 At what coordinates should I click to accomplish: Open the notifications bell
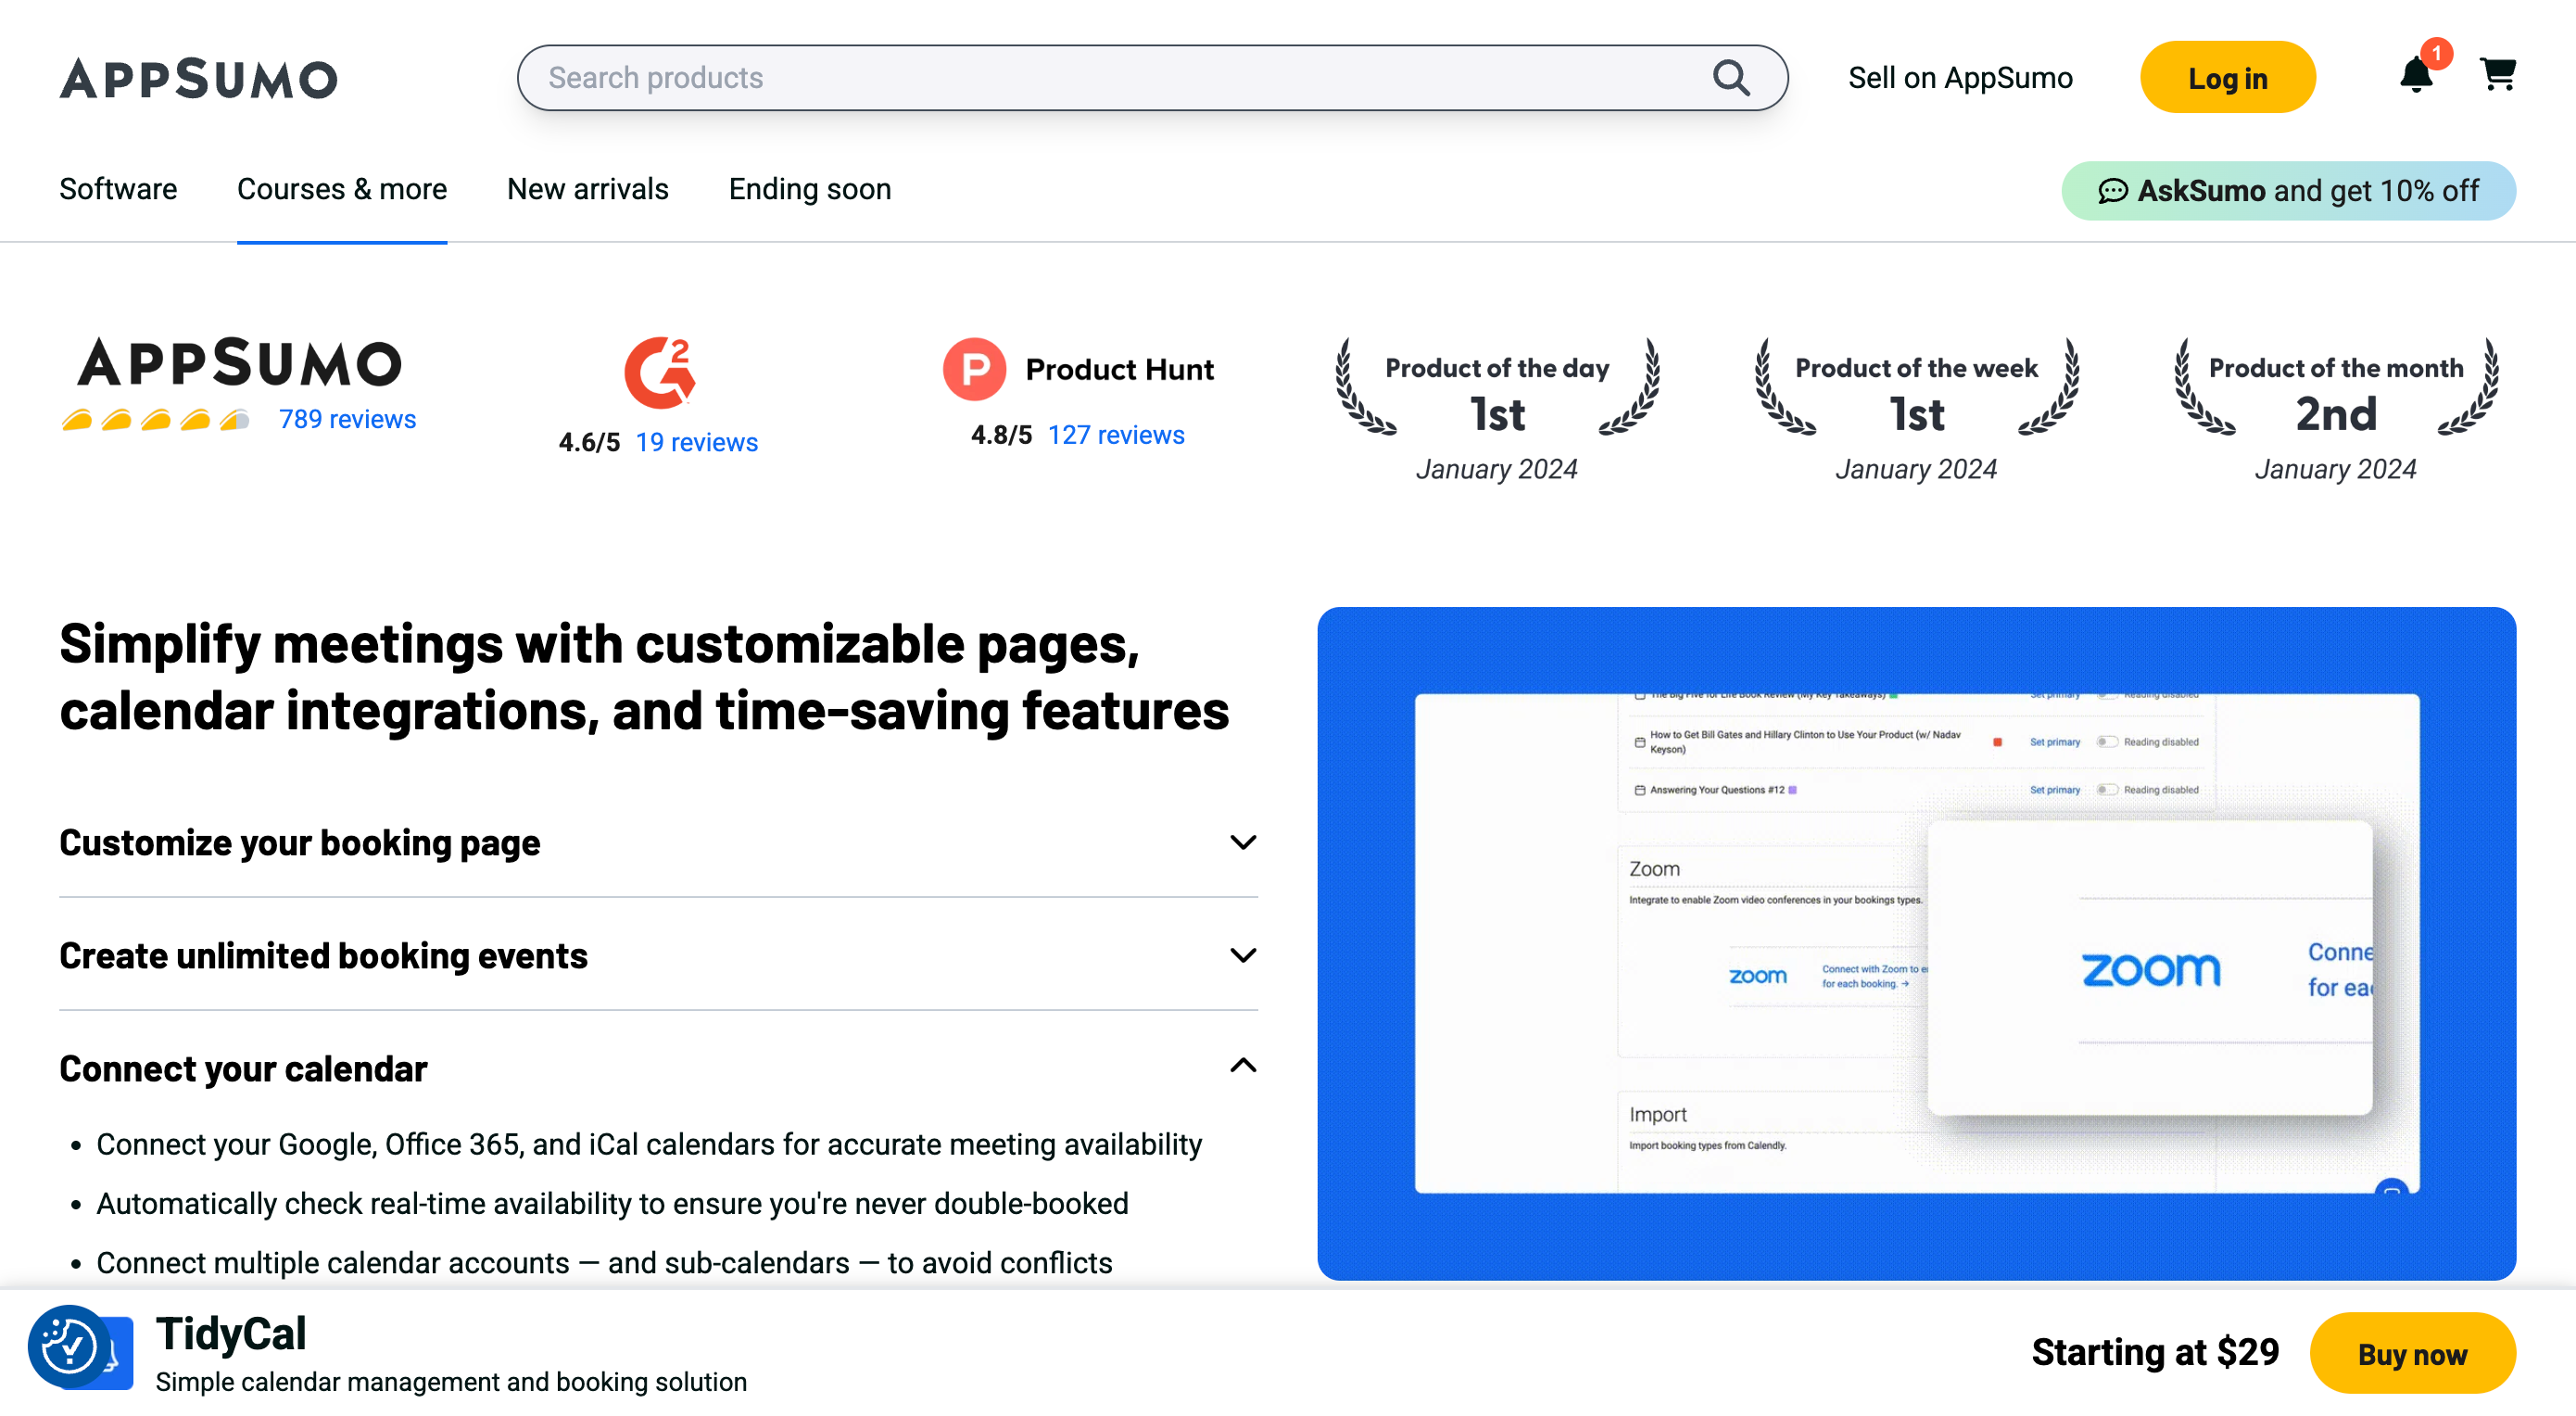click(2416, 75)
